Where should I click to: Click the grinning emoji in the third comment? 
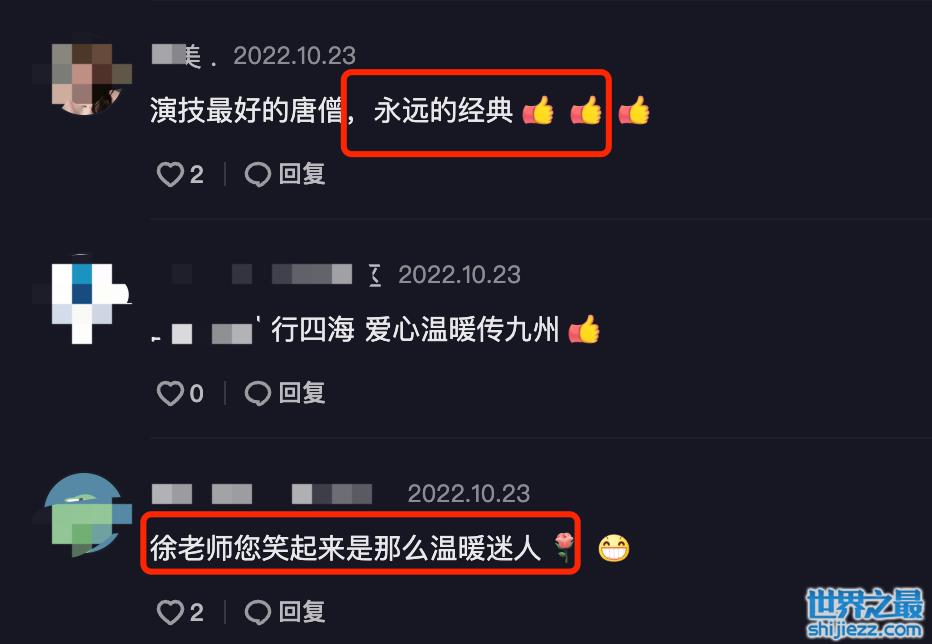point(613,548)
